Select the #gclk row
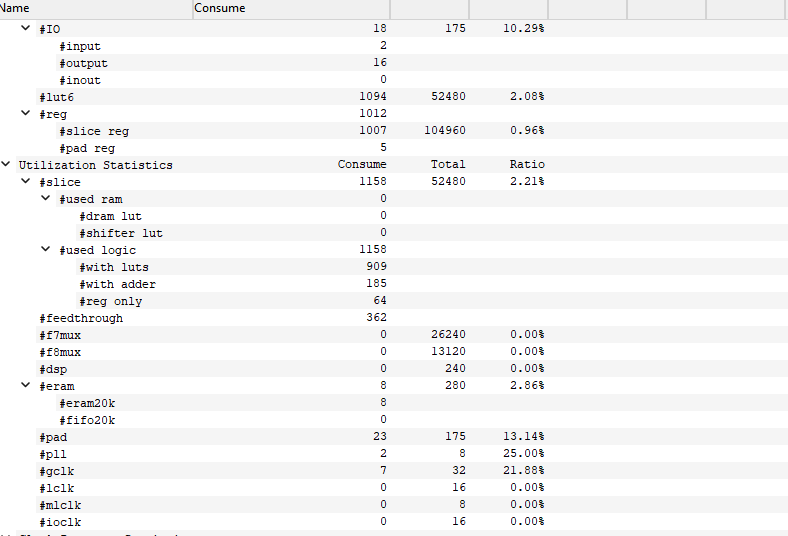Image resolution: width=788 pixels, height=536 pixels. pos(56,471)
